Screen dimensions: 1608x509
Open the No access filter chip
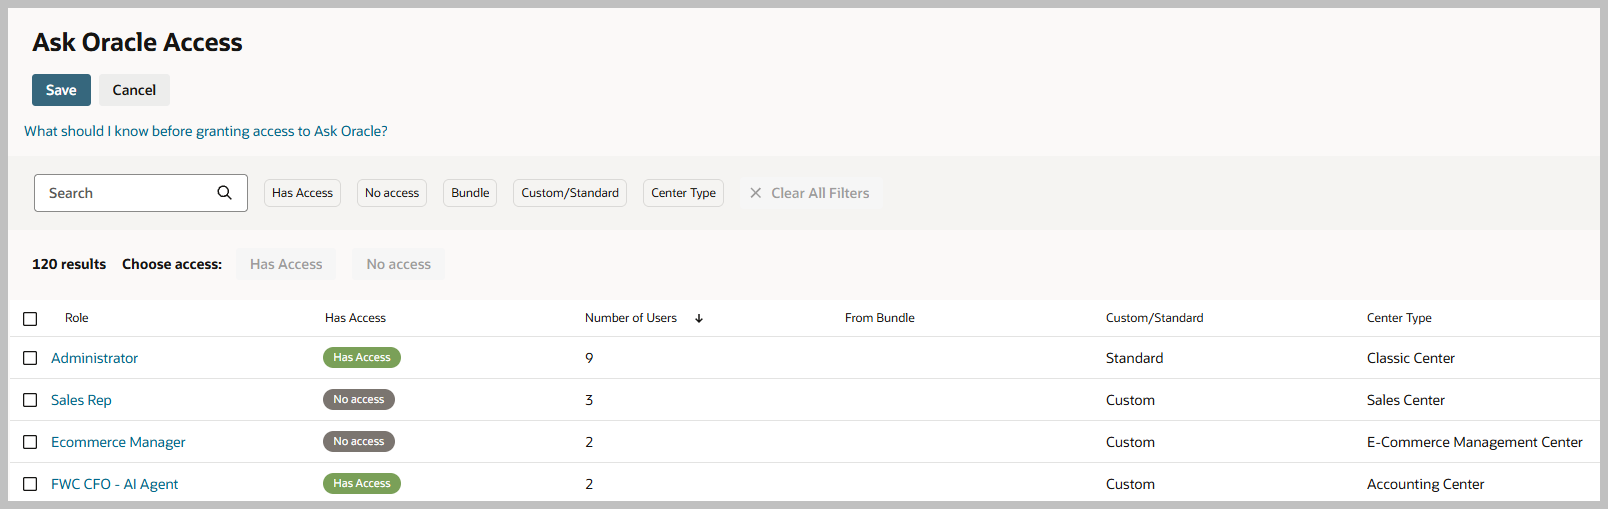tap(392, 193)
